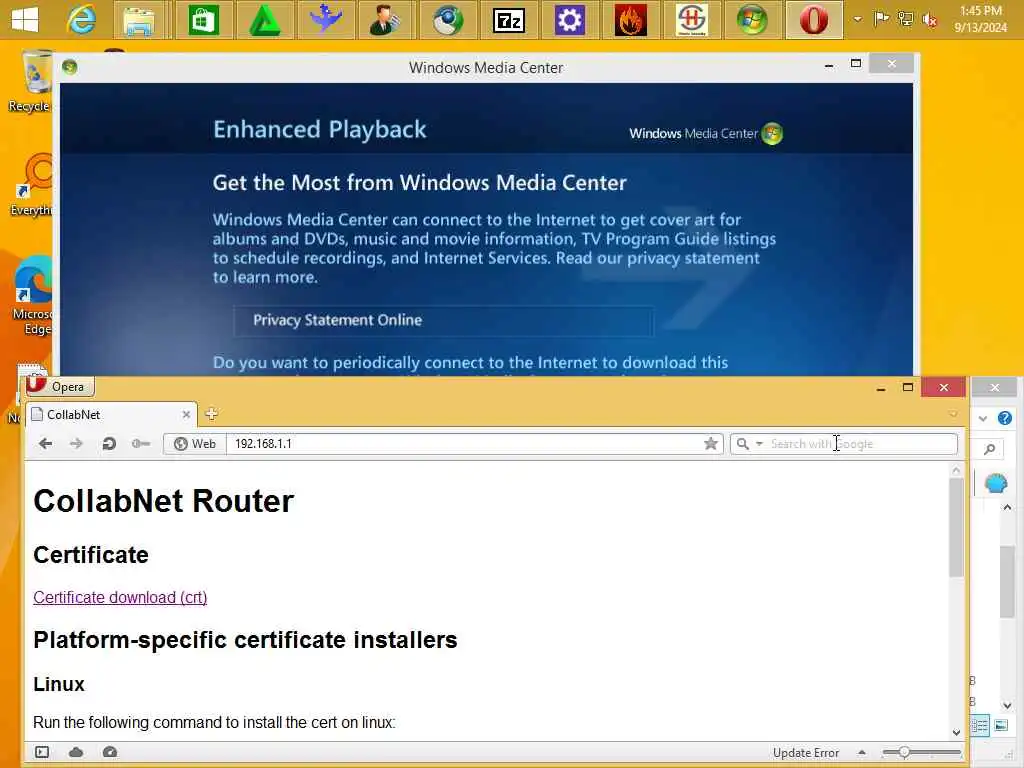
Task: Maximize the Windows Media Center window
Action: coord(856,64)
